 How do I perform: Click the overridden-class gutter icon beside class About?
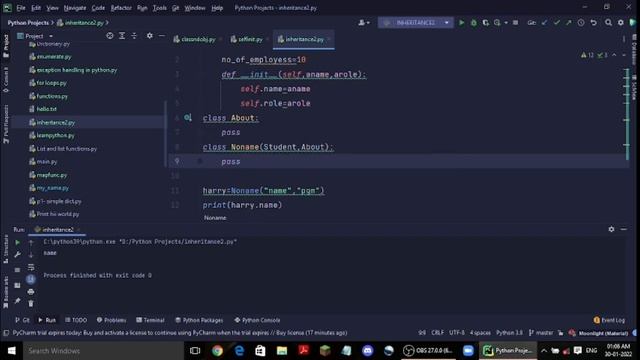click(x=188, y=118)
